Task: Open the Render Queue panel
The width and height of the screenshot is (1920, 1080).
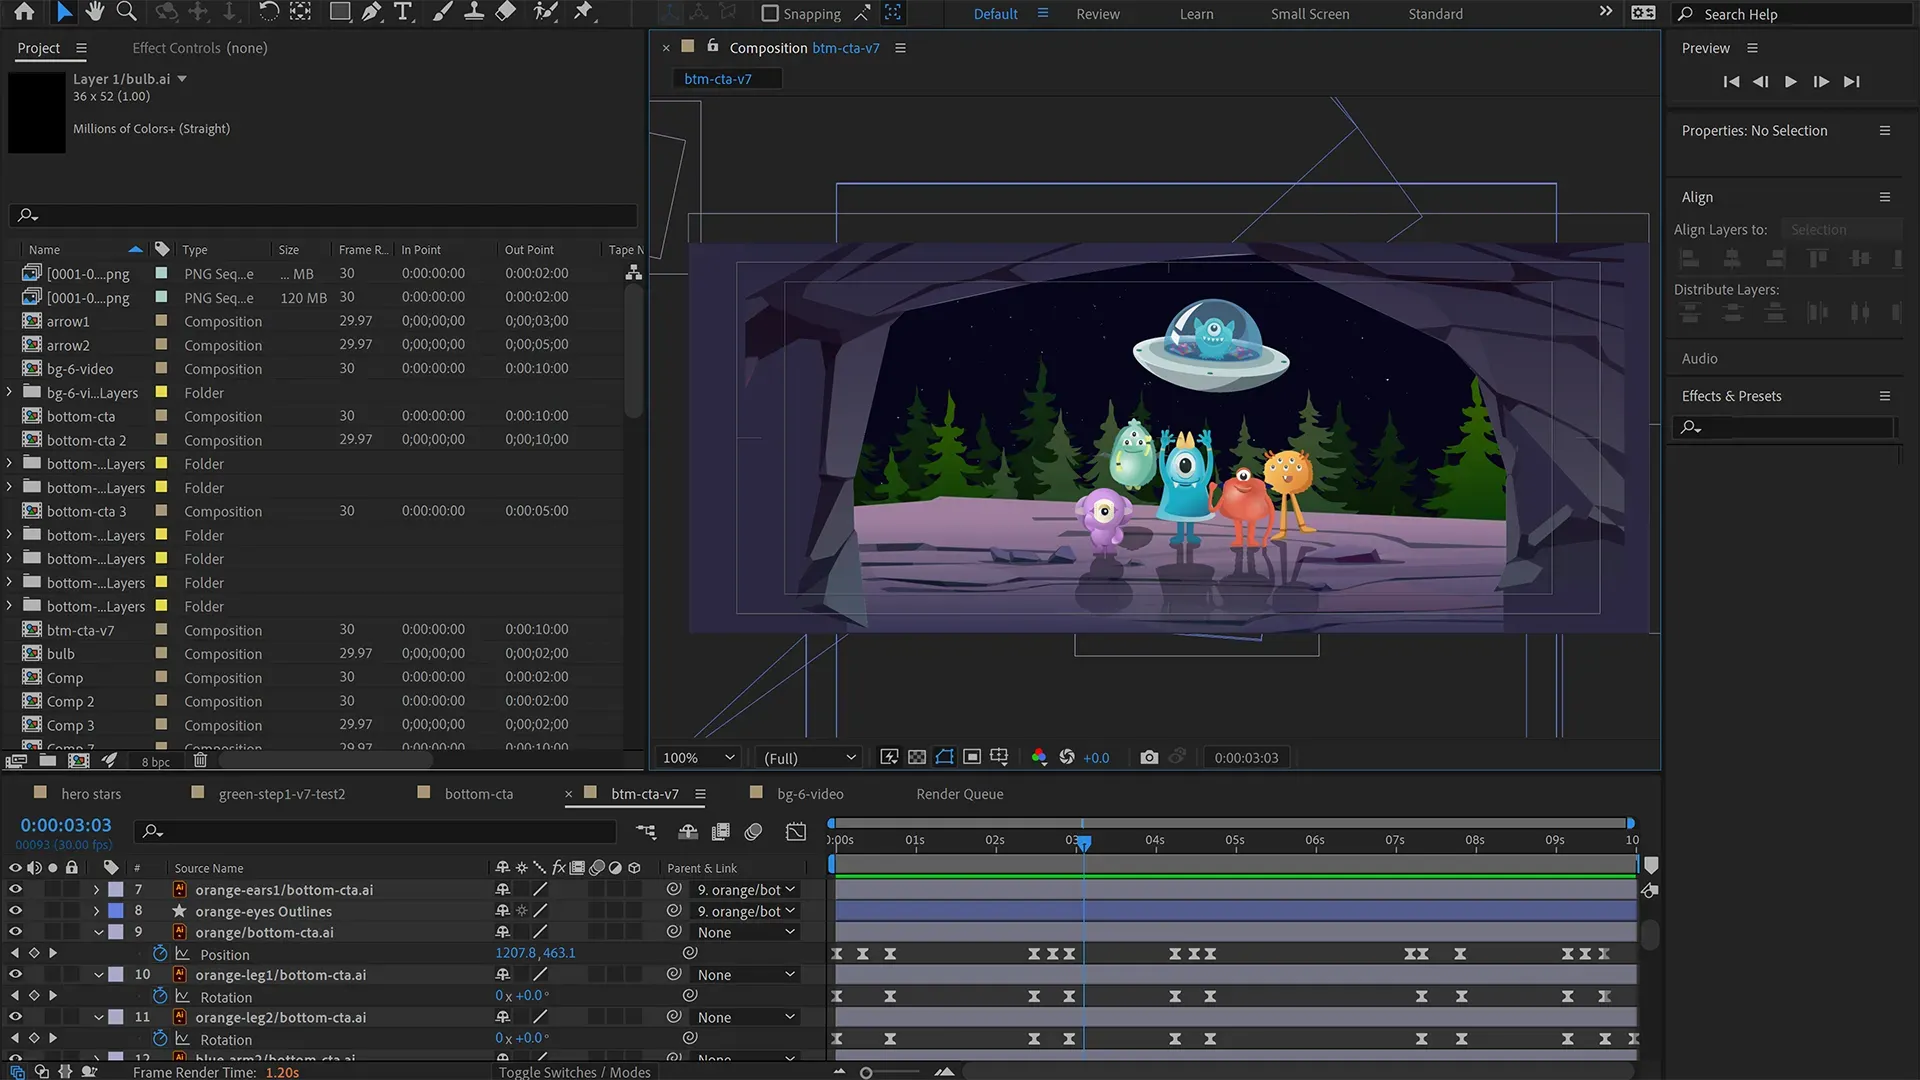Action: 958,793
